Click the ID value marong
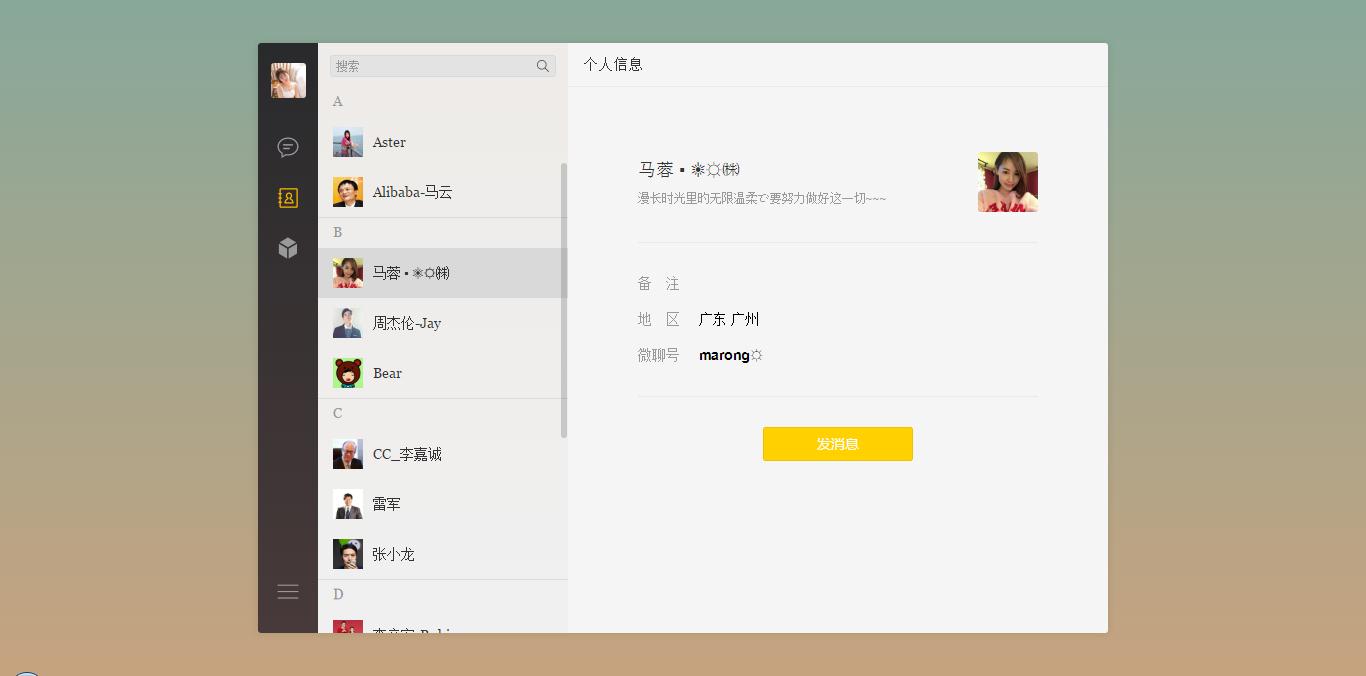The image size is (1366, 676). 731,355
